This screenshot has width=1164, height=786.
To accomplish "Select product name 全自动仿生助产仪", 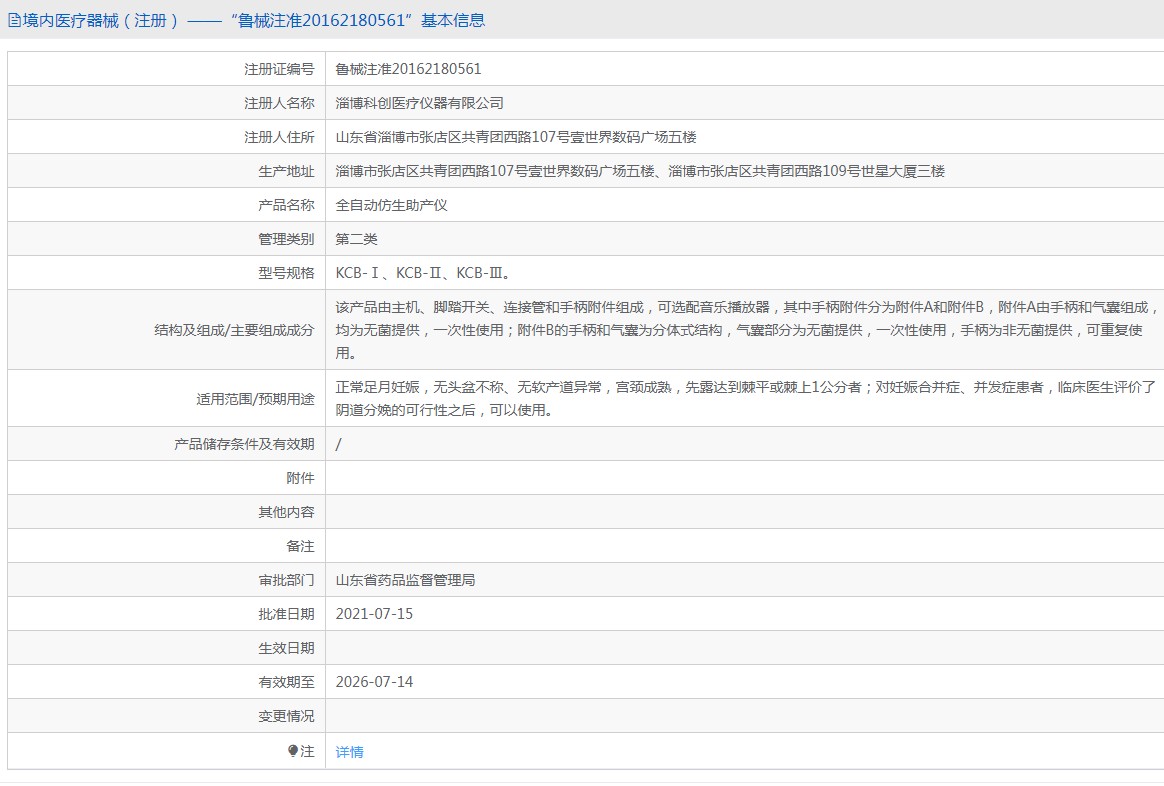I will [x=391, y=206].
